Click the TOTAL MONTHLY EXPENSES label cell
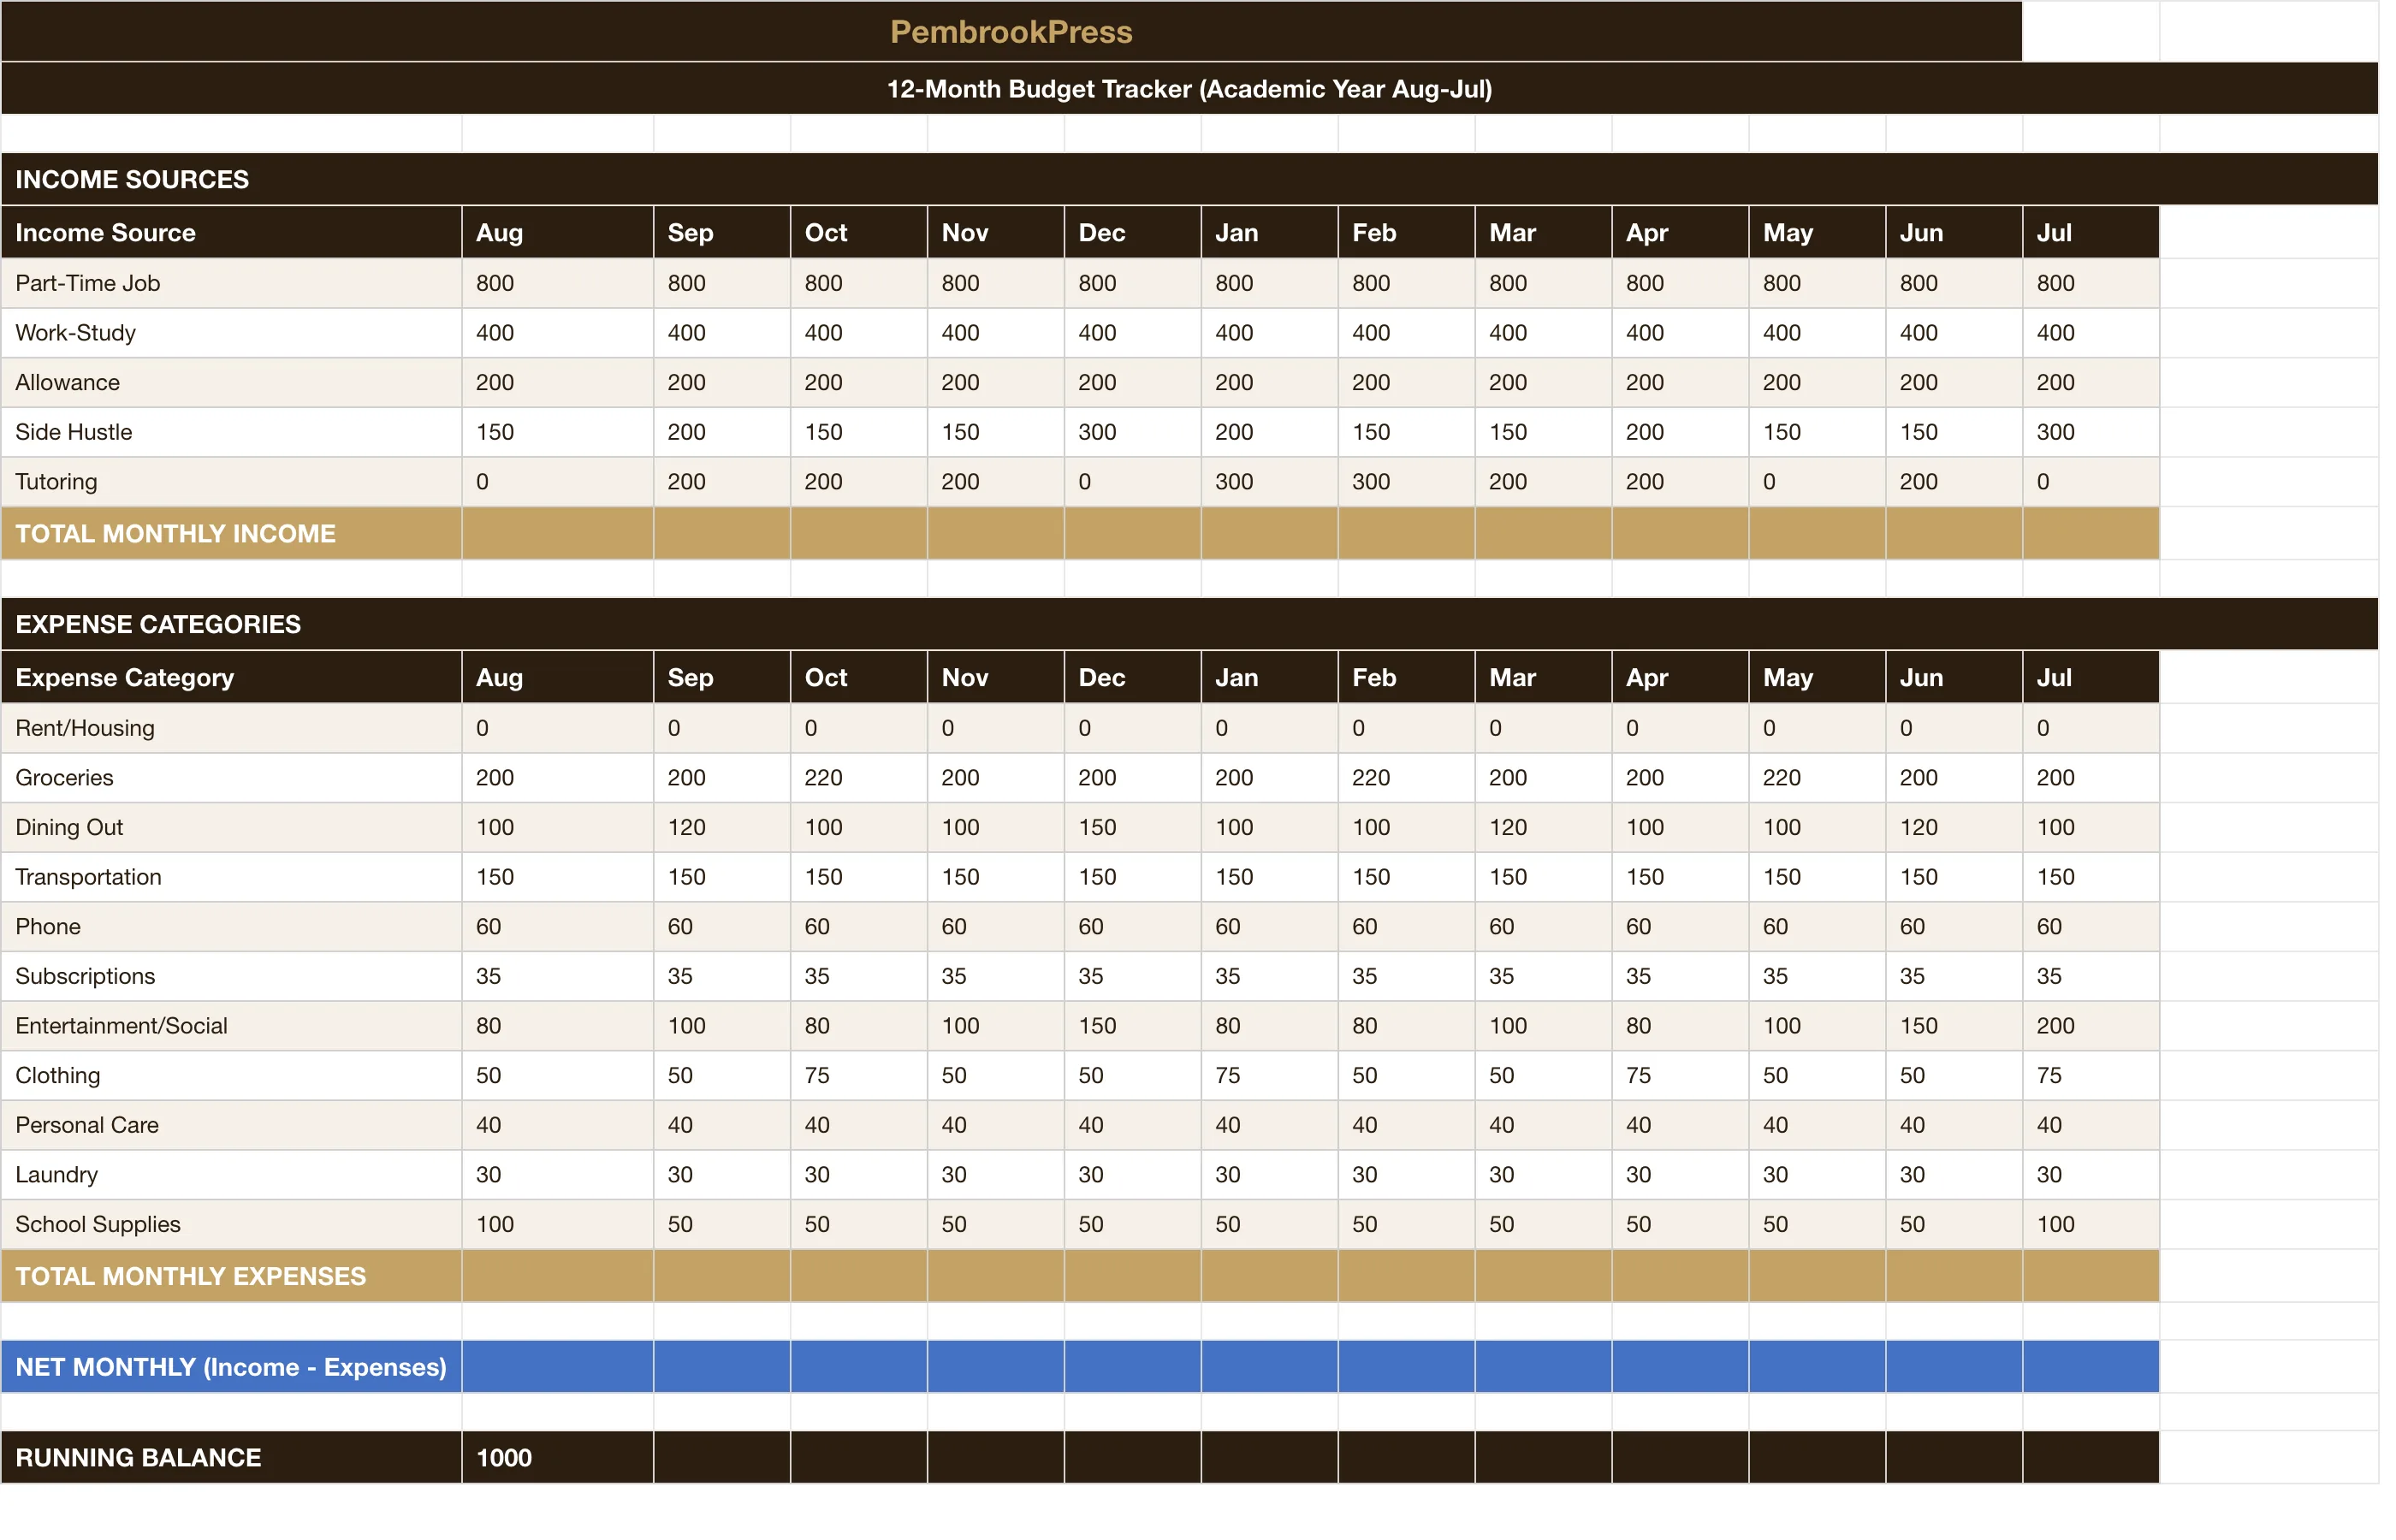Viewport: 2396px width, 1540px height. pos(231,1276)
